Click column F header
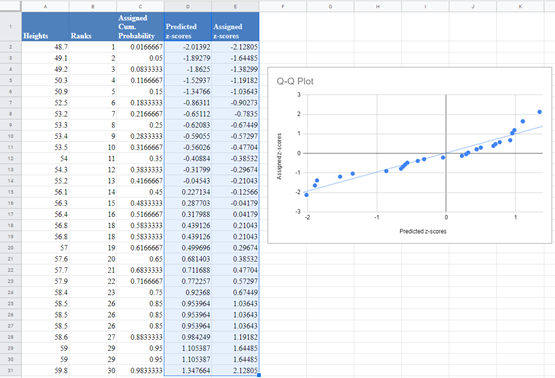Viewport: 555px width, 378px height. (283, 6)
